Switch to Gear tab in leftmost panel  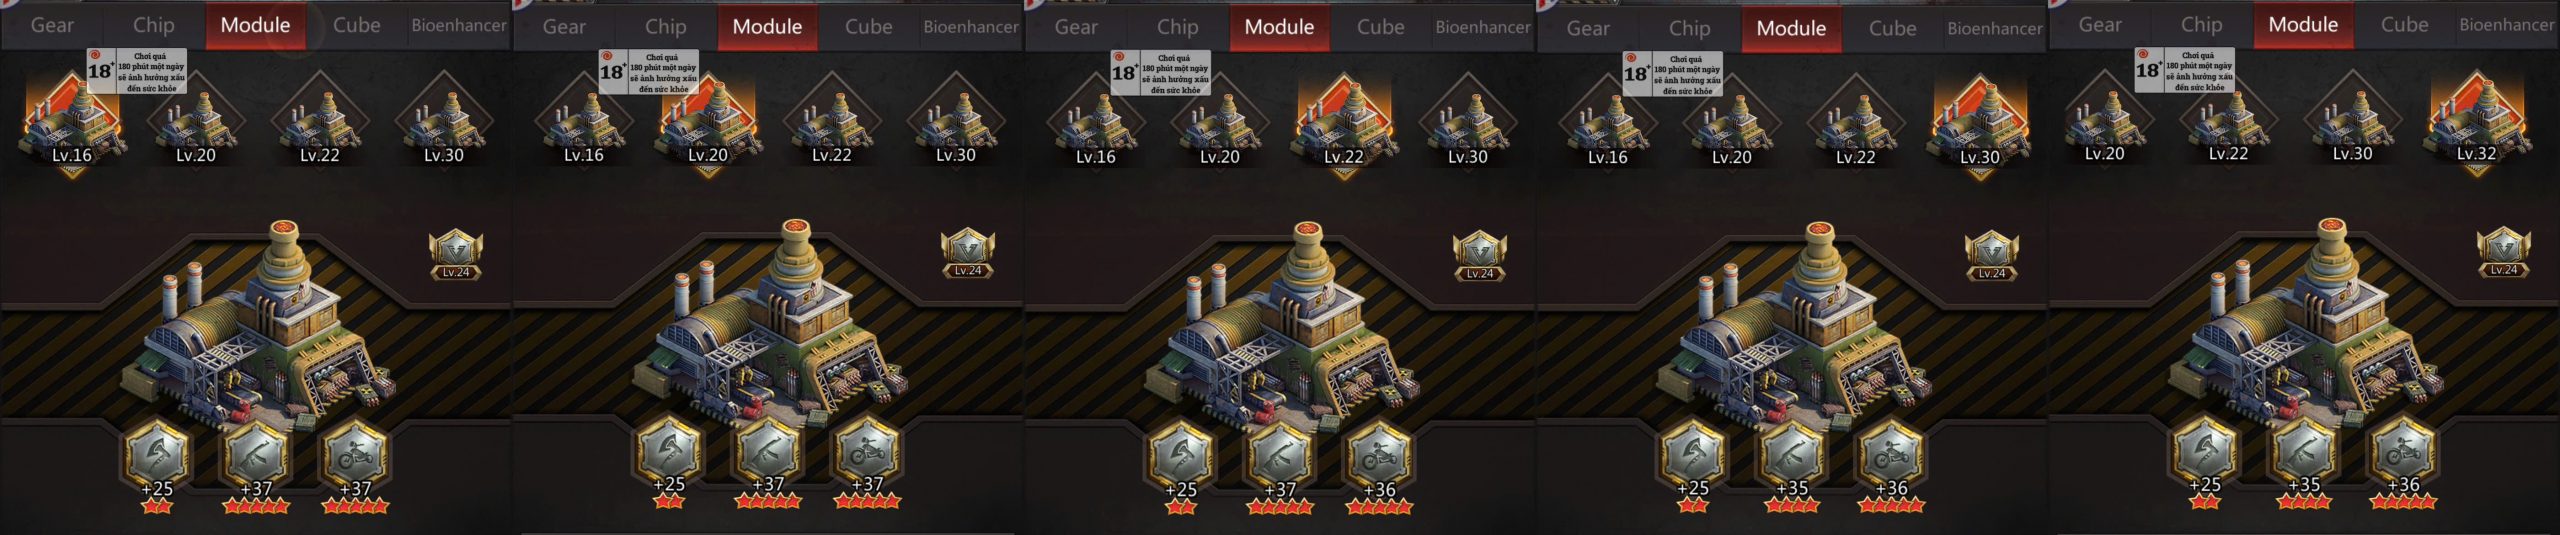[x=52, y=25]
